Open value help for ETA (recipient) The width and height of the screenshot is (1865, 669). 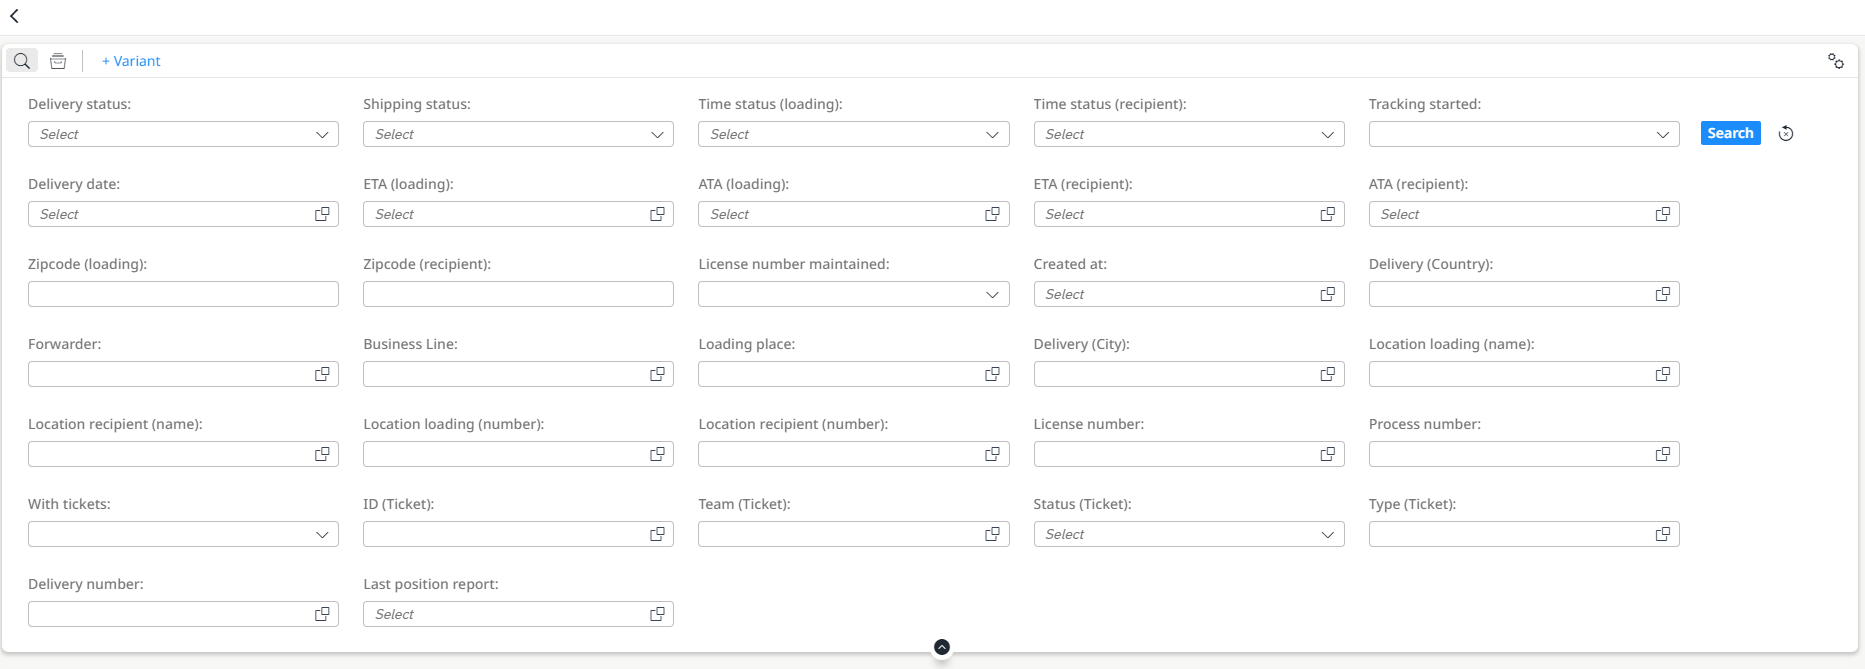[1328, 214]
